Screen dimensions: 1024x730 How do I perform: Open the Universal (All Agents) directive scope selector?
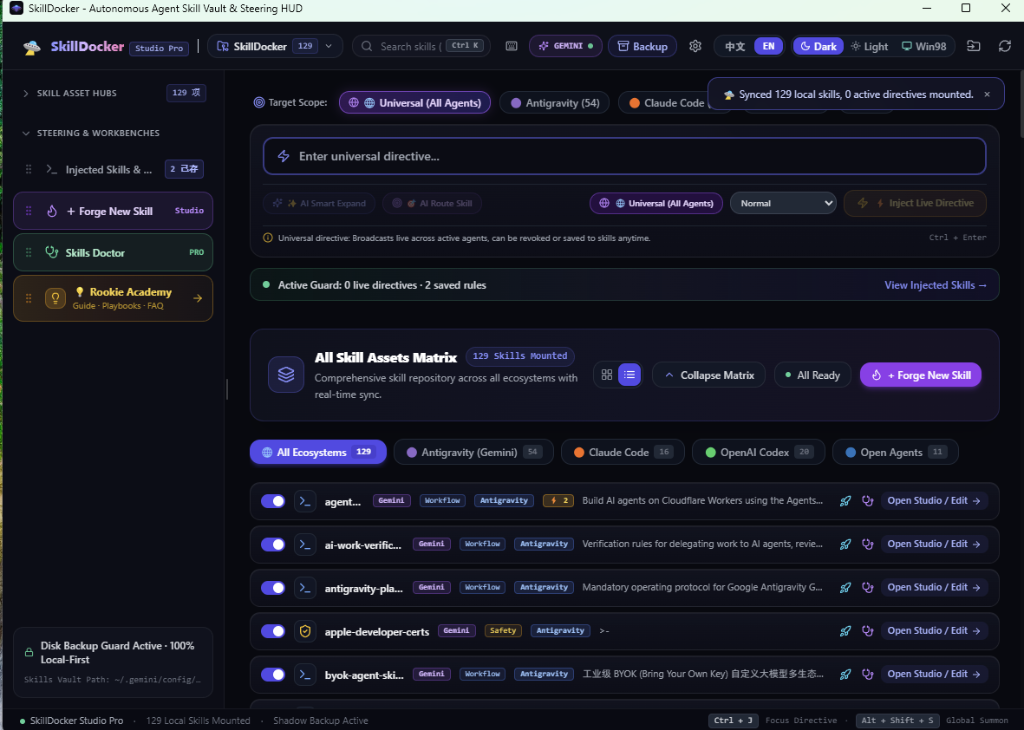(x=656, y=203)
